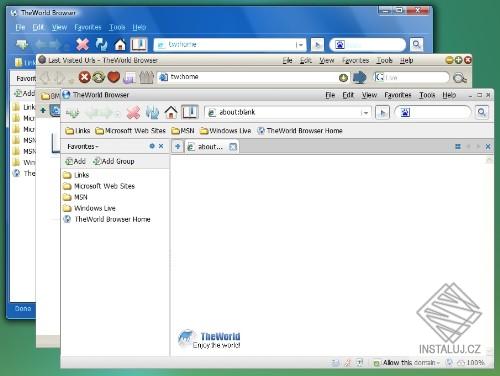
Task: Select MSN folder in Favorites tree
Action: [x=75, y=197]
